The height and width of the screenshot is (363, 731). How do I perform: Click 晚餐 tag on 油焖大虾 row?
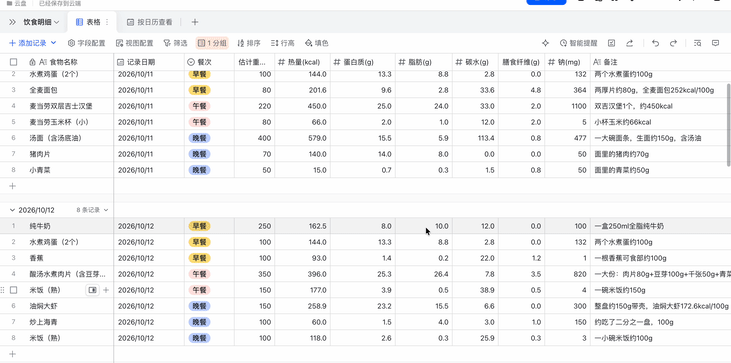pyautogui.click(x=200, y=306)
